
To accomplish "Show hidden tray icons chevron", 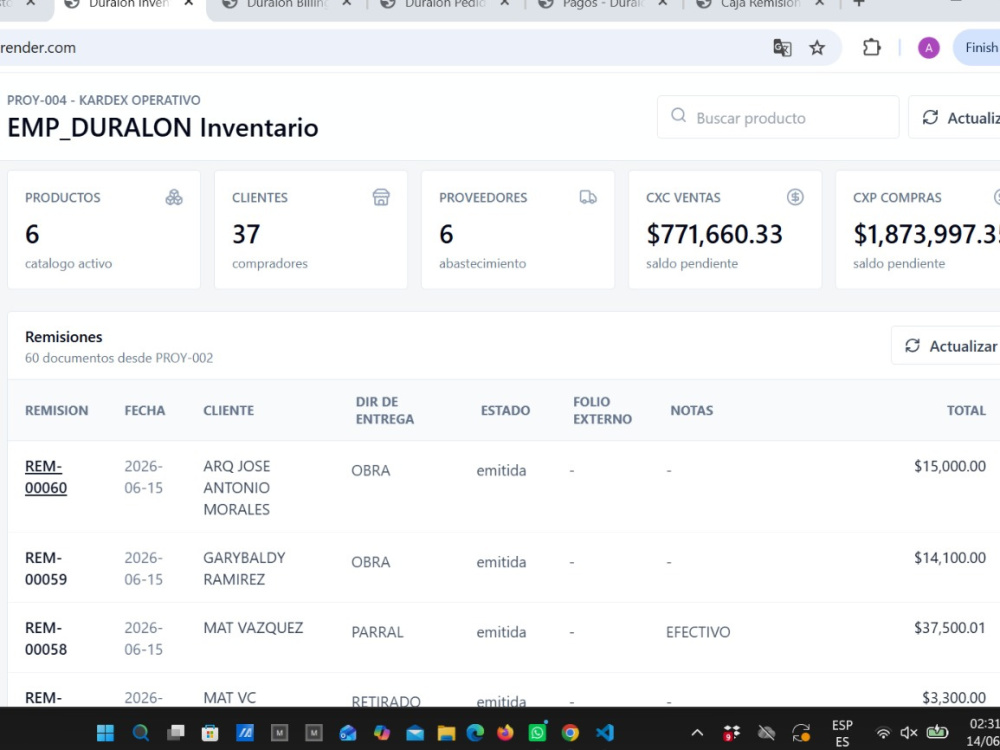I will tap(697, 733).
